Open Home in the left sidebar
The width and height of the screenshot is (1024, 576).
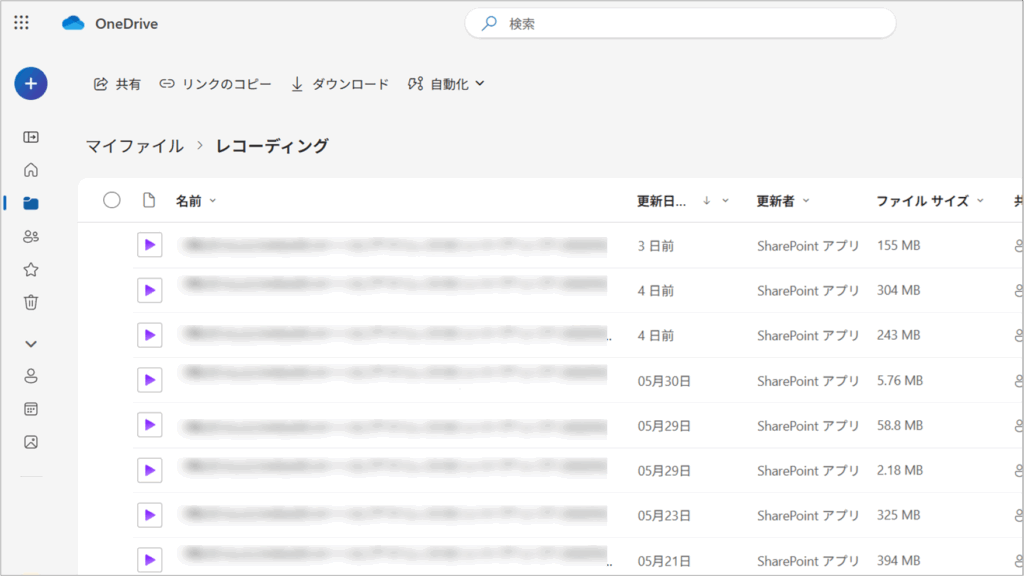(x=31, y=170)
